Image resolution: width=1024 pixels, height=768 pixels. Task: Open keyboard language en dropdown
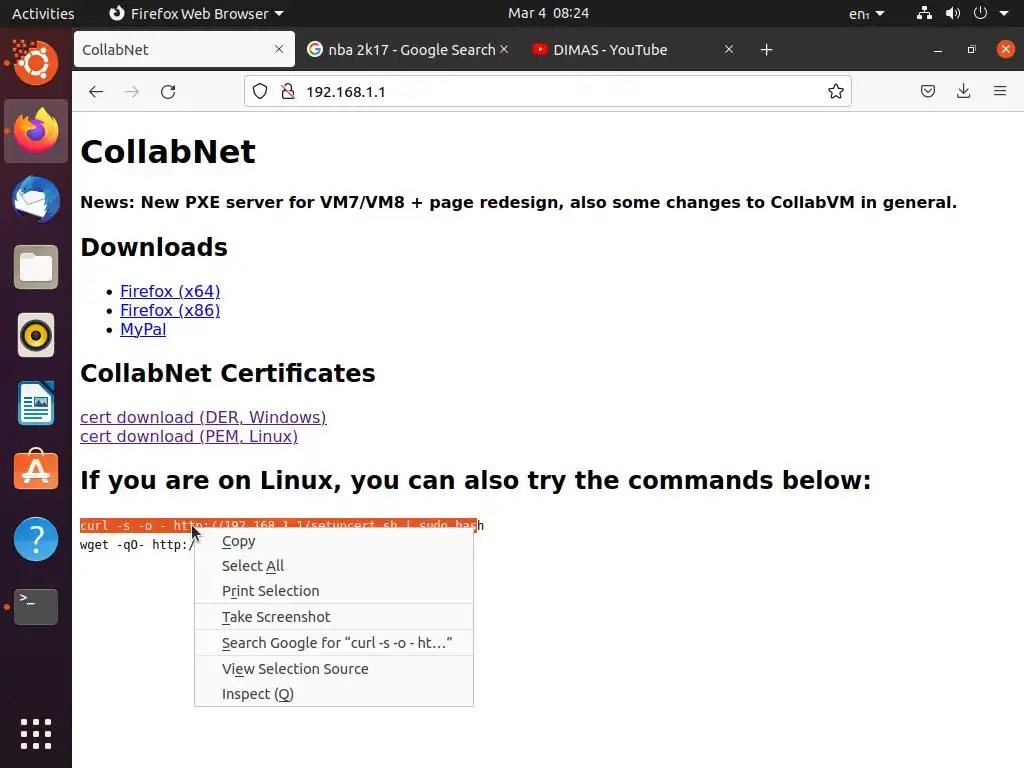(x=866, y=14)
